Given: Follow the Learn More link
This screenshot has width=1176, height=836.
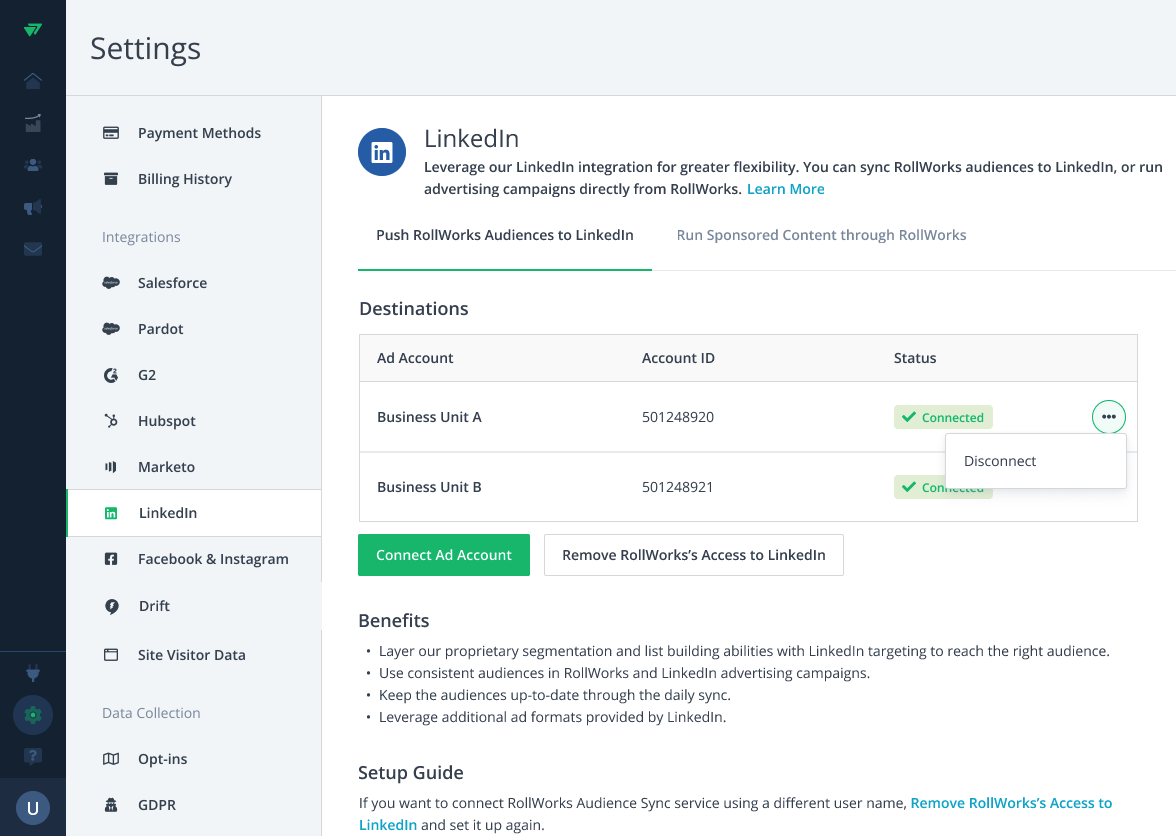Looking at the screenshot, I should (x=785, y=189).
